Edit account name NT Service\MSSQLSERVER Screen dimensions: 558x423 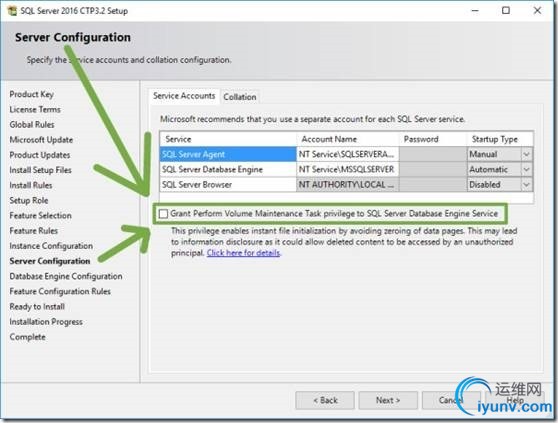tap(347, 170)
